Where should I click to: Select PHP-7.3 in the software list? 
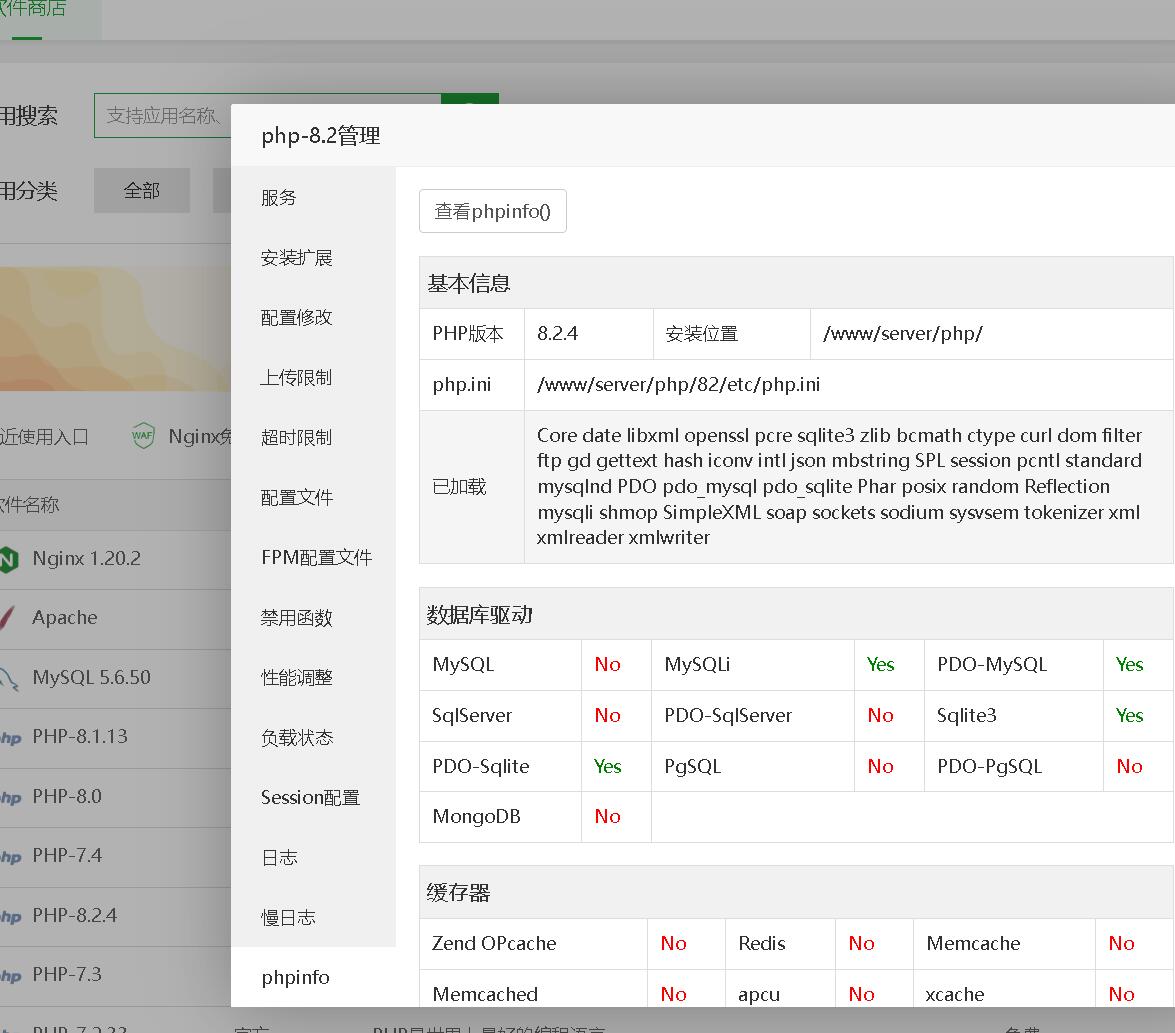coord(67,975)
